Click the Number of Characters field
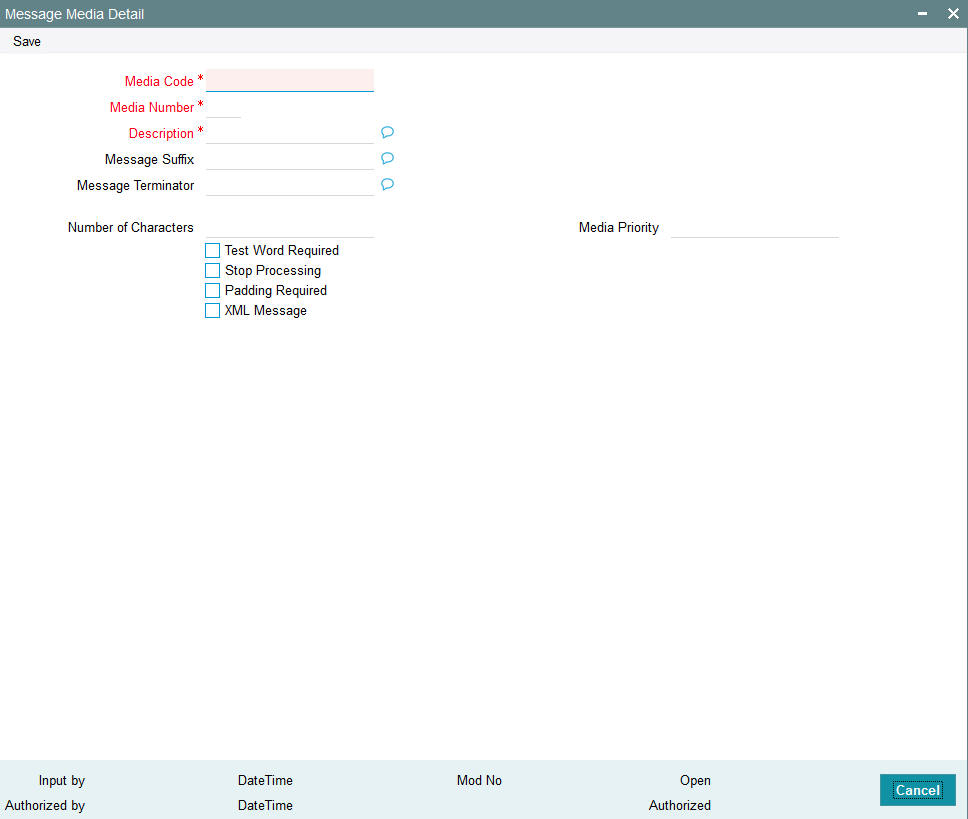The height and width of the screenshot is (819, 968). point(290,227)
